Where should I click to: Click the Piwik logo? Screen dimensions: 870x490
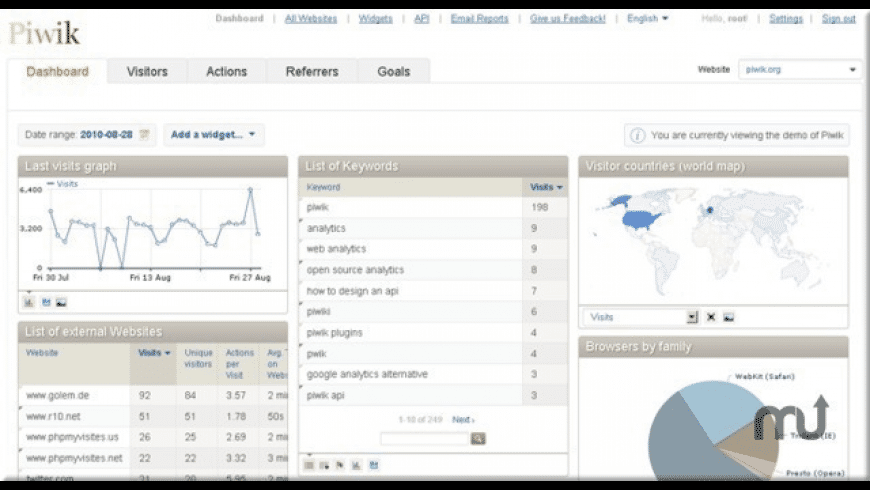pyautogui.click(x=44, y=33)
